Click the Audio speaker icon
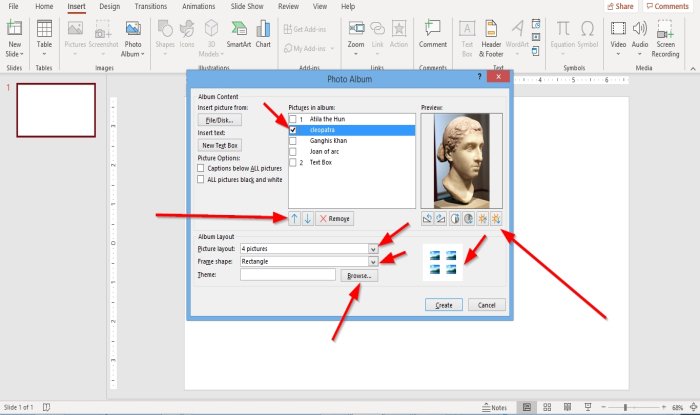Image resolution: width=700 pixels, height=415 pixels. (x=640, y=29)
